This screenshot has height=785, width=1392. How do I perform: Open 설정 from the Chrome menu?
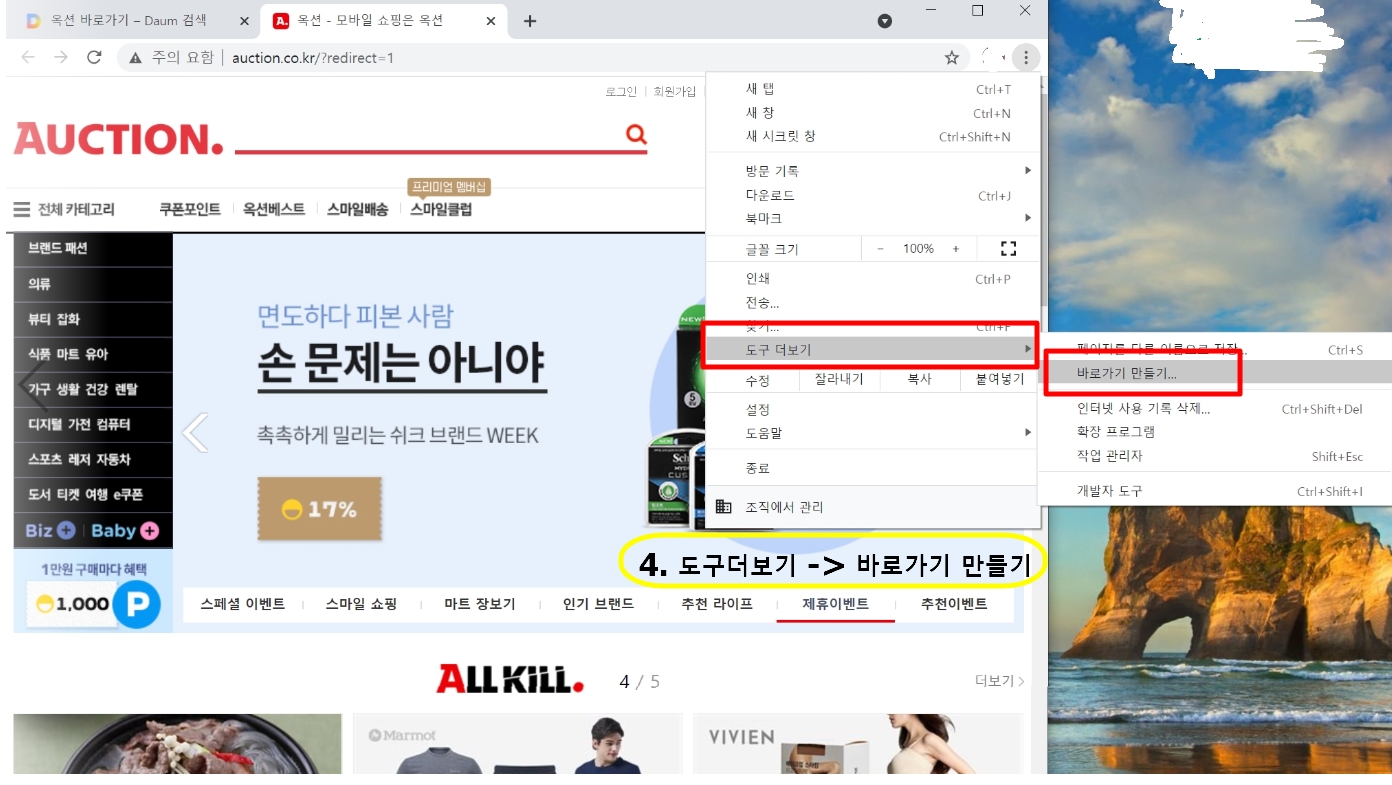pyautogui.click(x=873, y=410)
